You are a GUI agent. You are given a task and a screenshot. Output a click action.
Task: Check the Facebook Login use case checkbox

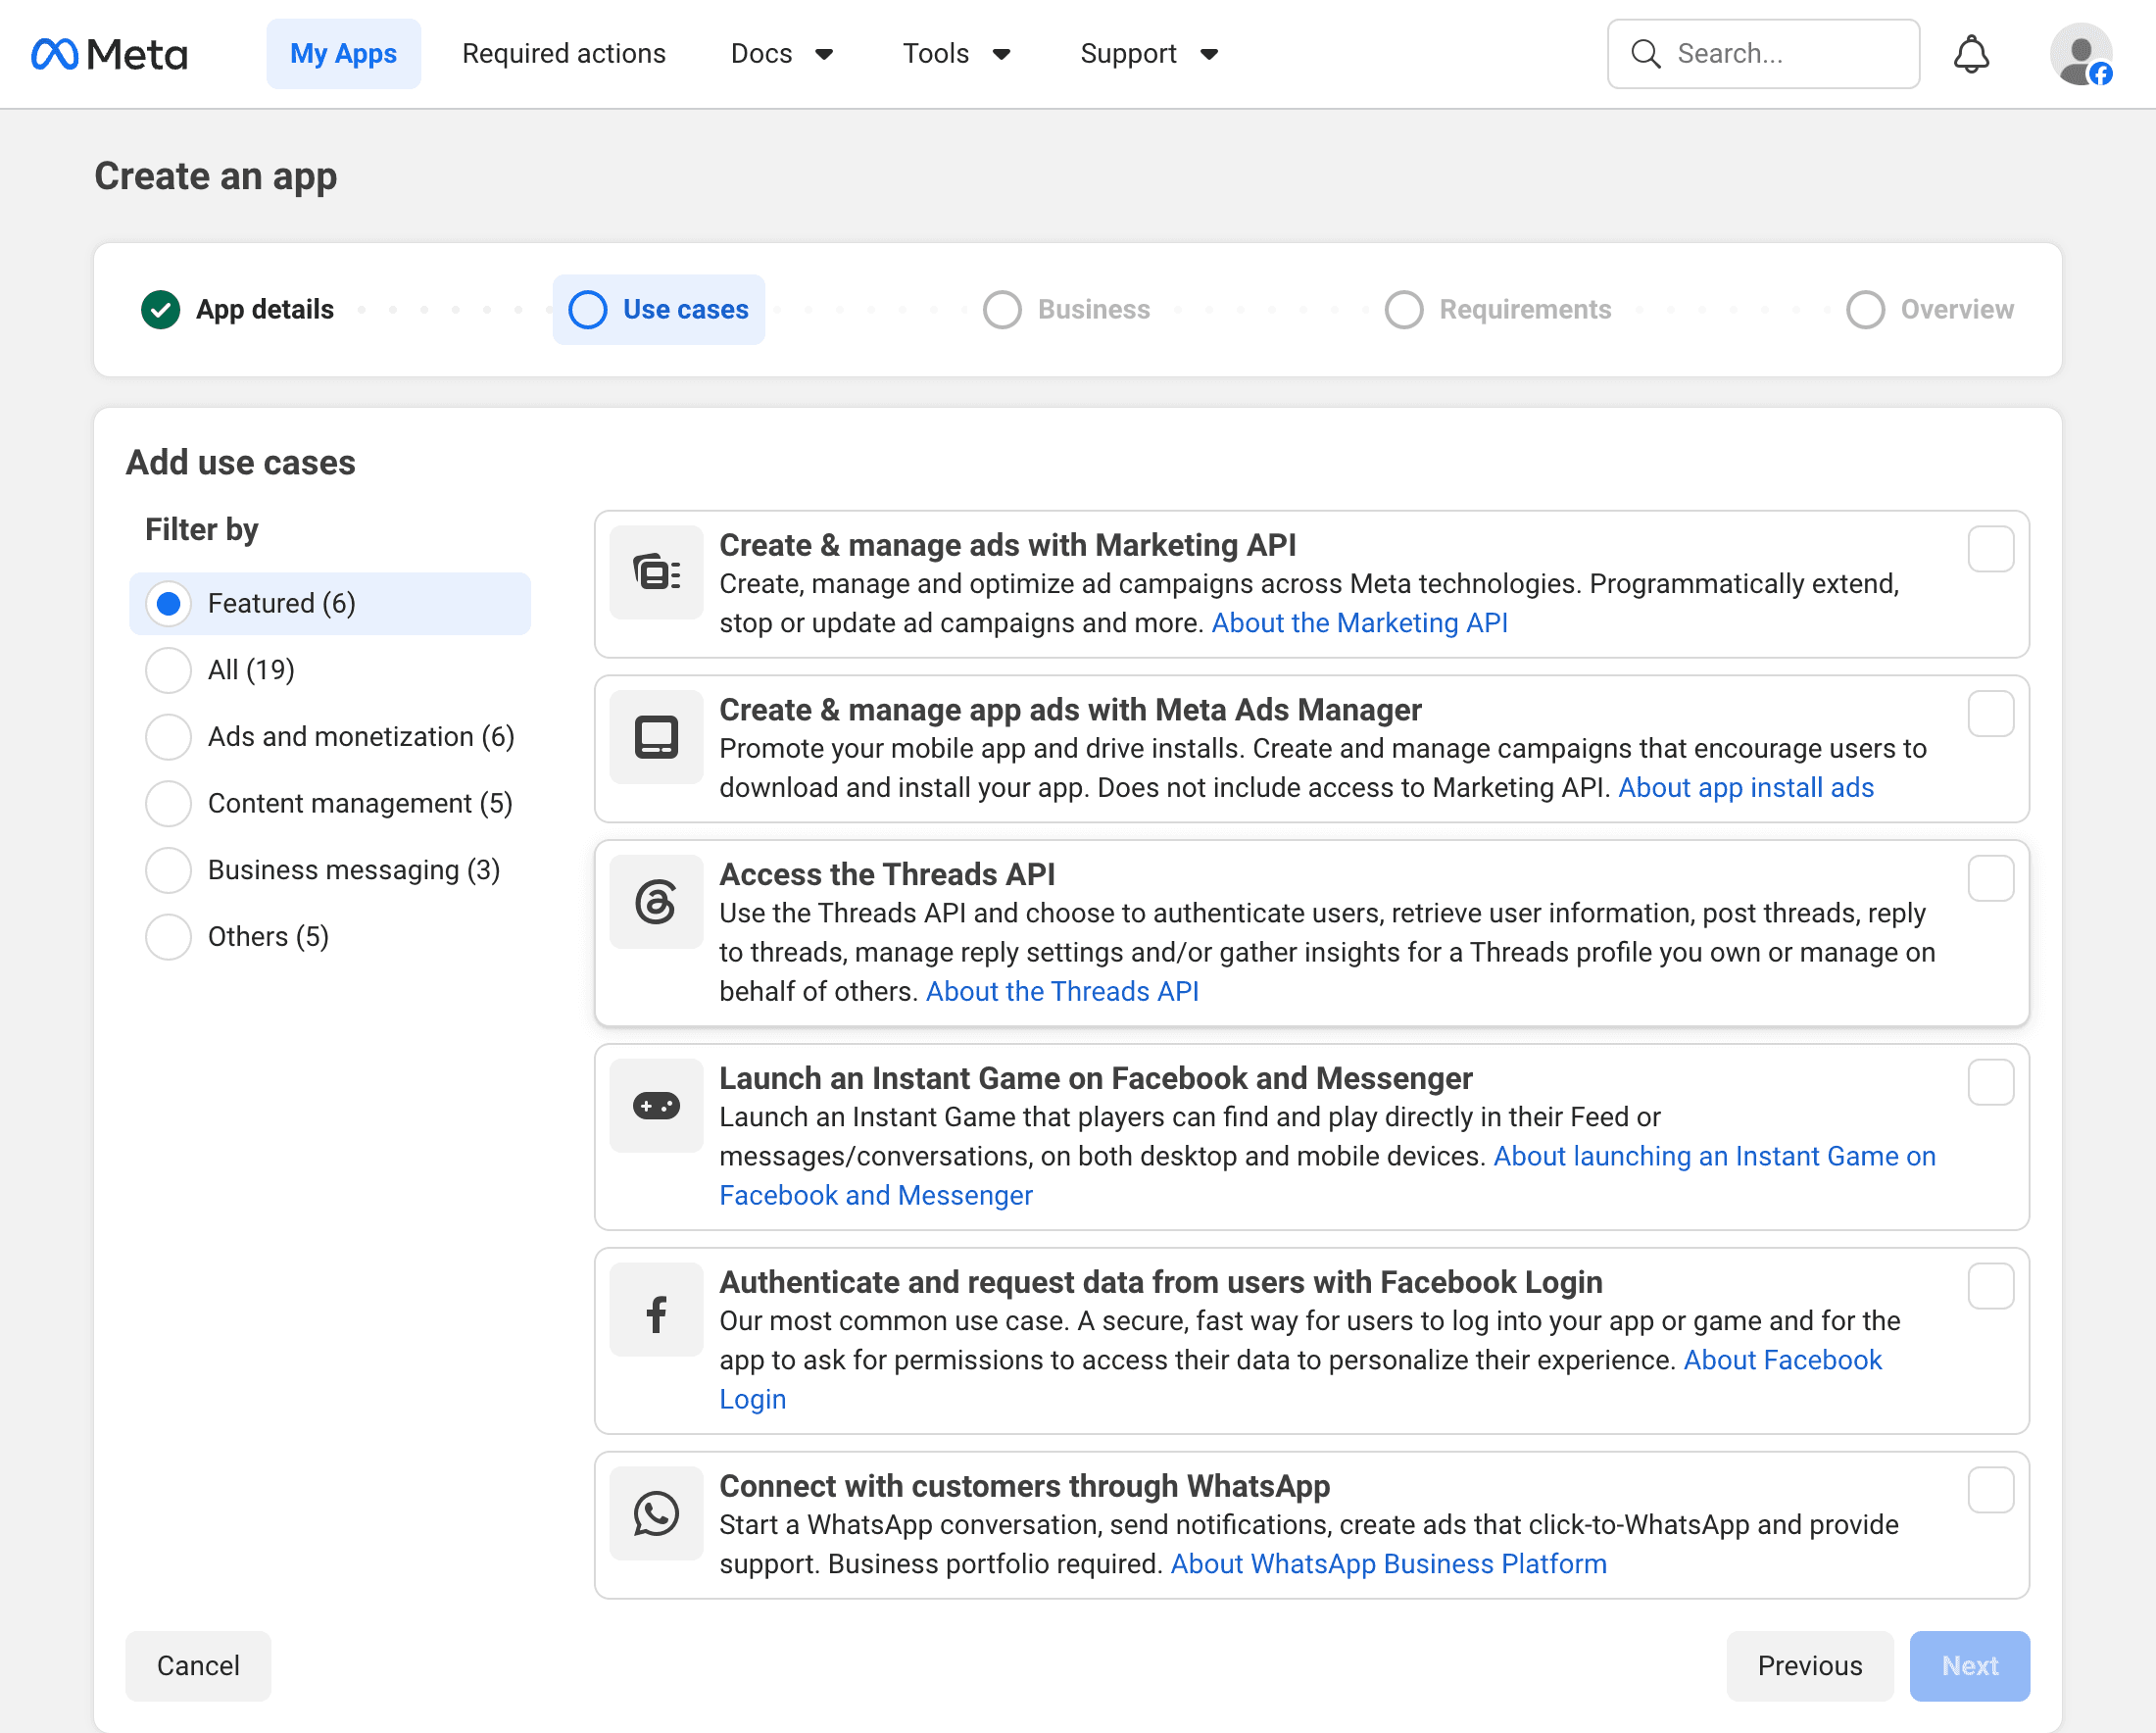(1990, 1286)
